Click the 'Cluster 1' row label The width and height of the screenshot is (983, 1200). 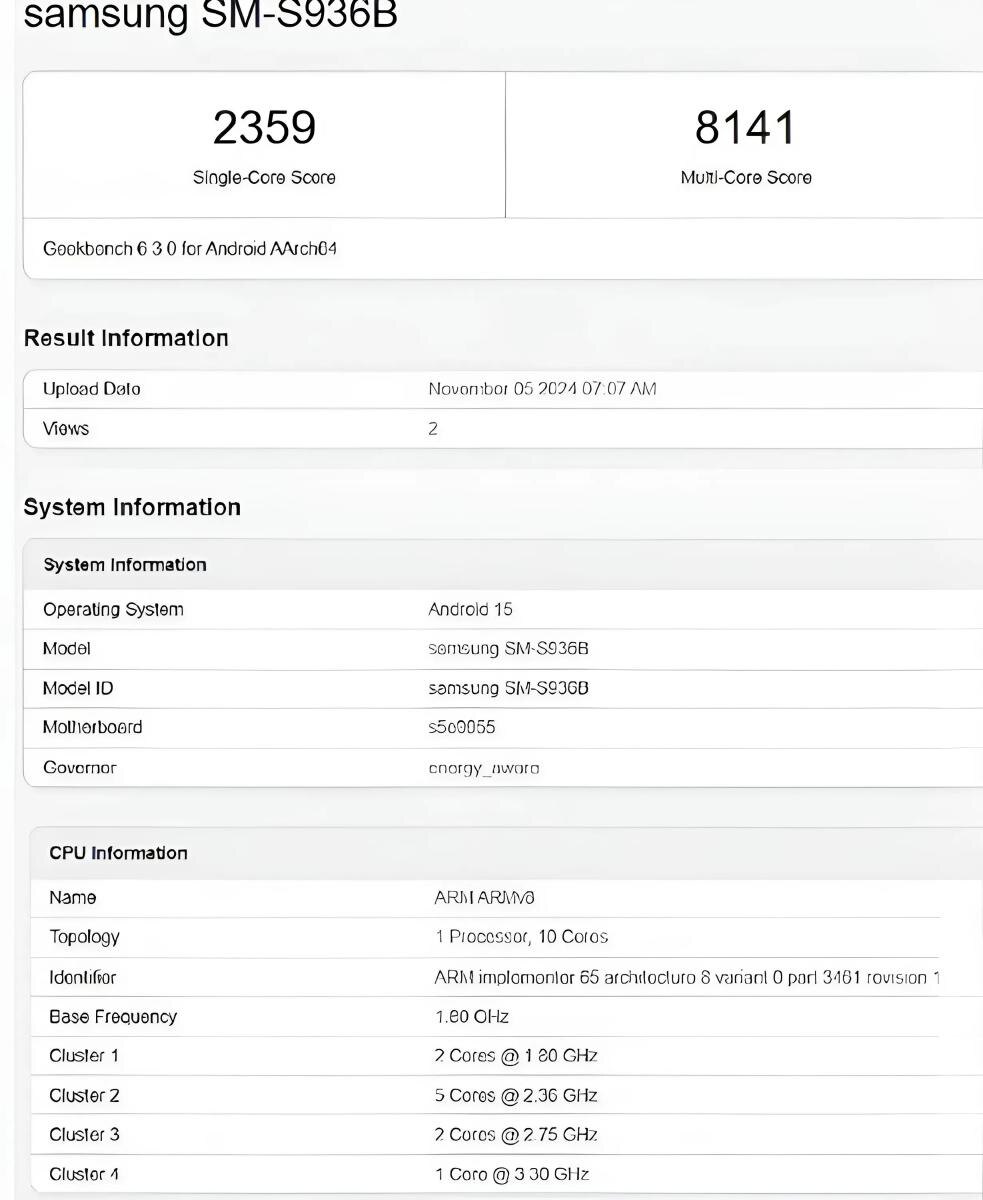coord(84,1056)
